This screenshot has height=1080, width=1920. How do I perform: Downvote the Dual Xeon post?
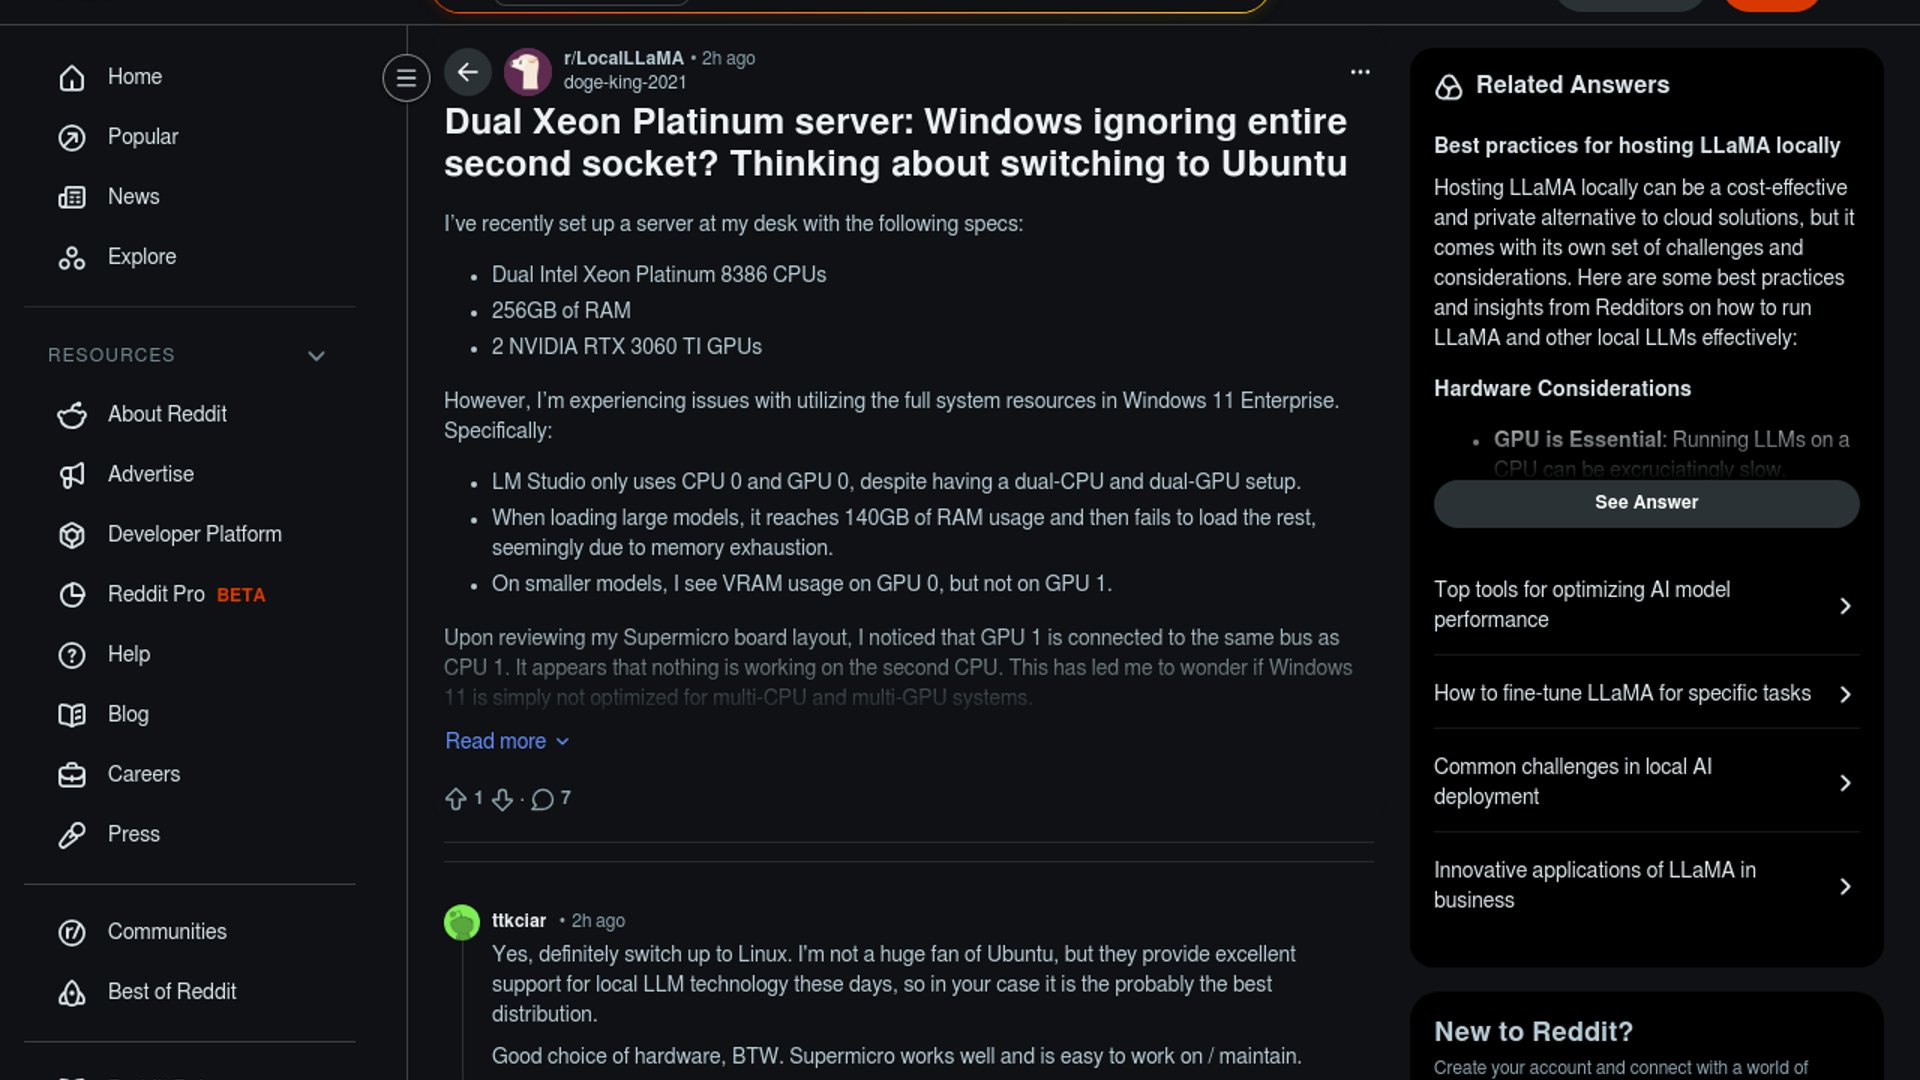tap(502, 799)
